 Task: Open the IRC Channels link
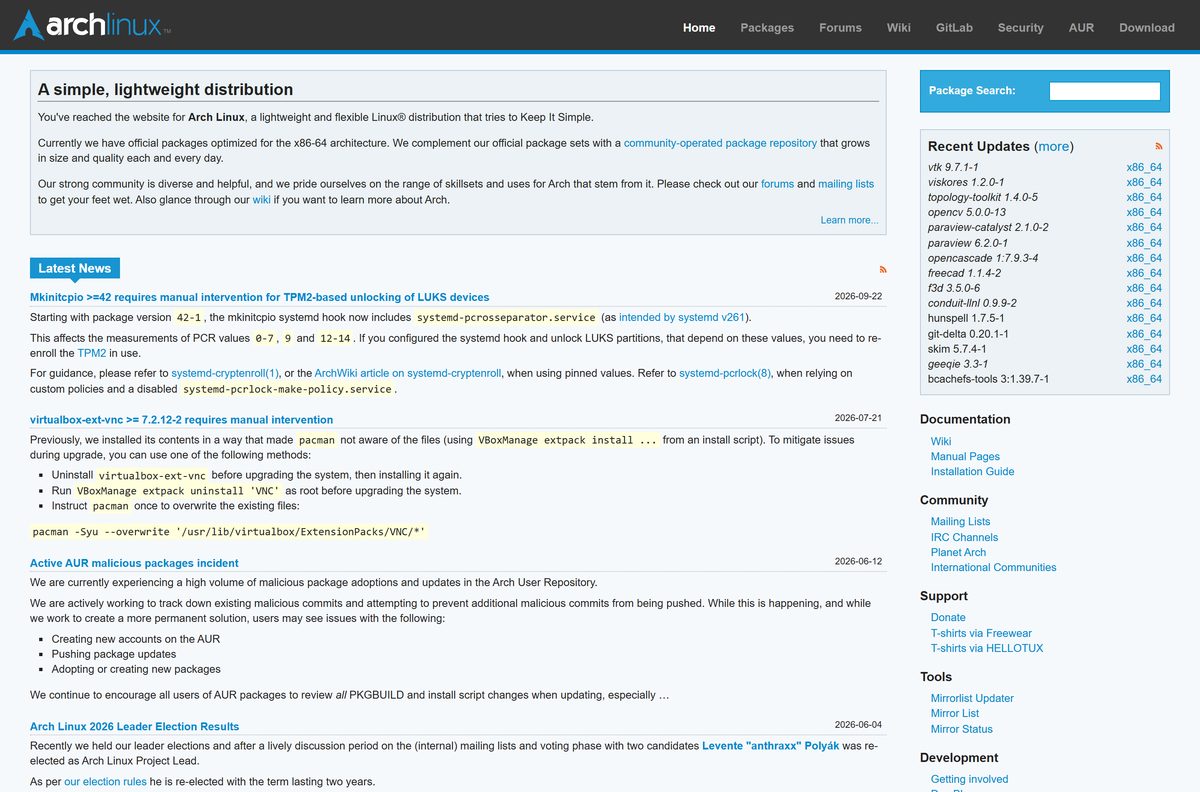[964, 537]
